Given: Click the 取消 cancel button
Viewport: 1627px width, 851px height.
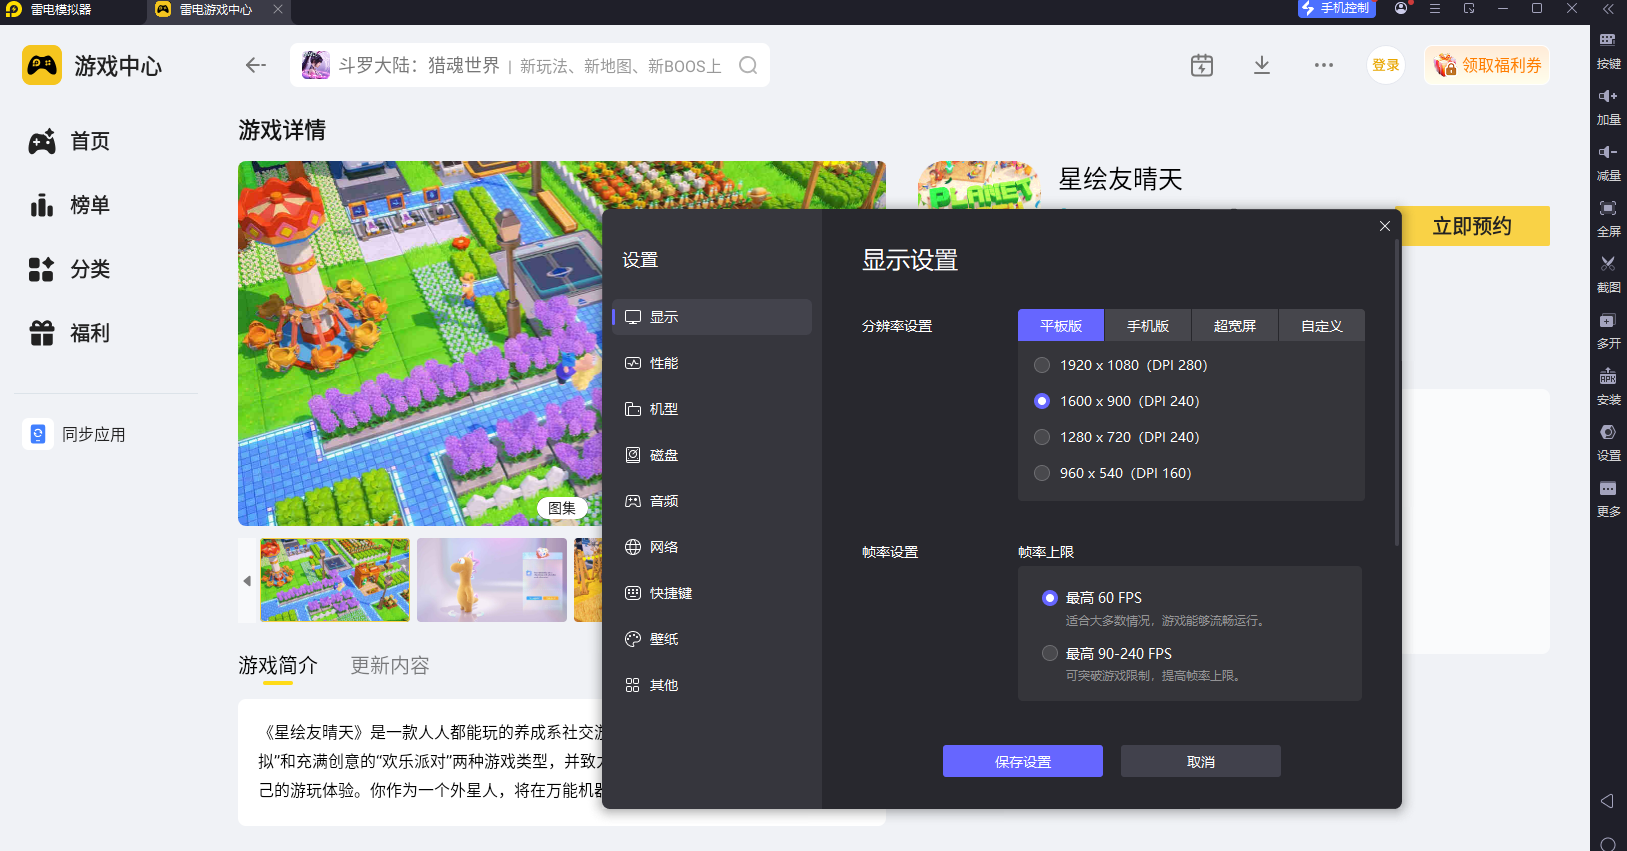Looking at the screenshot, I should pyautogui.click(x=1200, y=761).
